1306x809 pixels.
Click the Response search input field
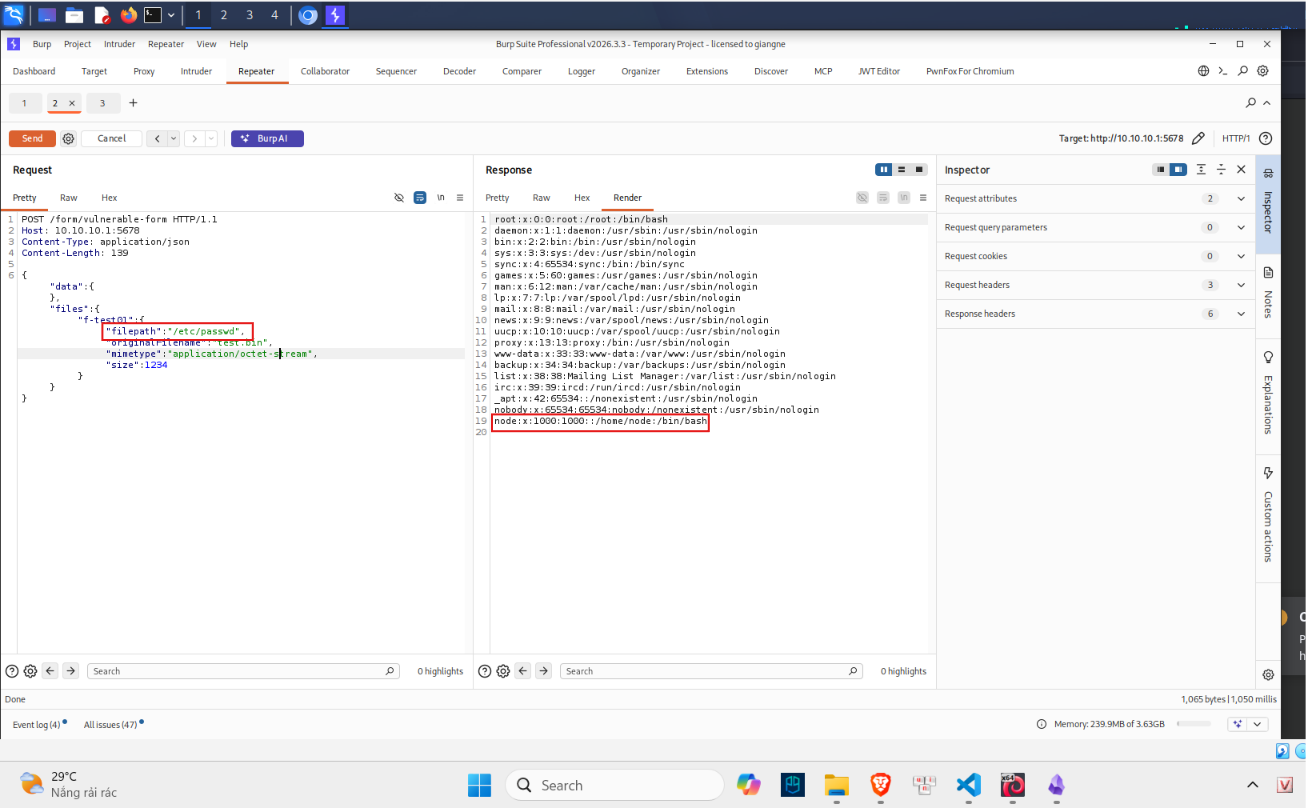711,671
